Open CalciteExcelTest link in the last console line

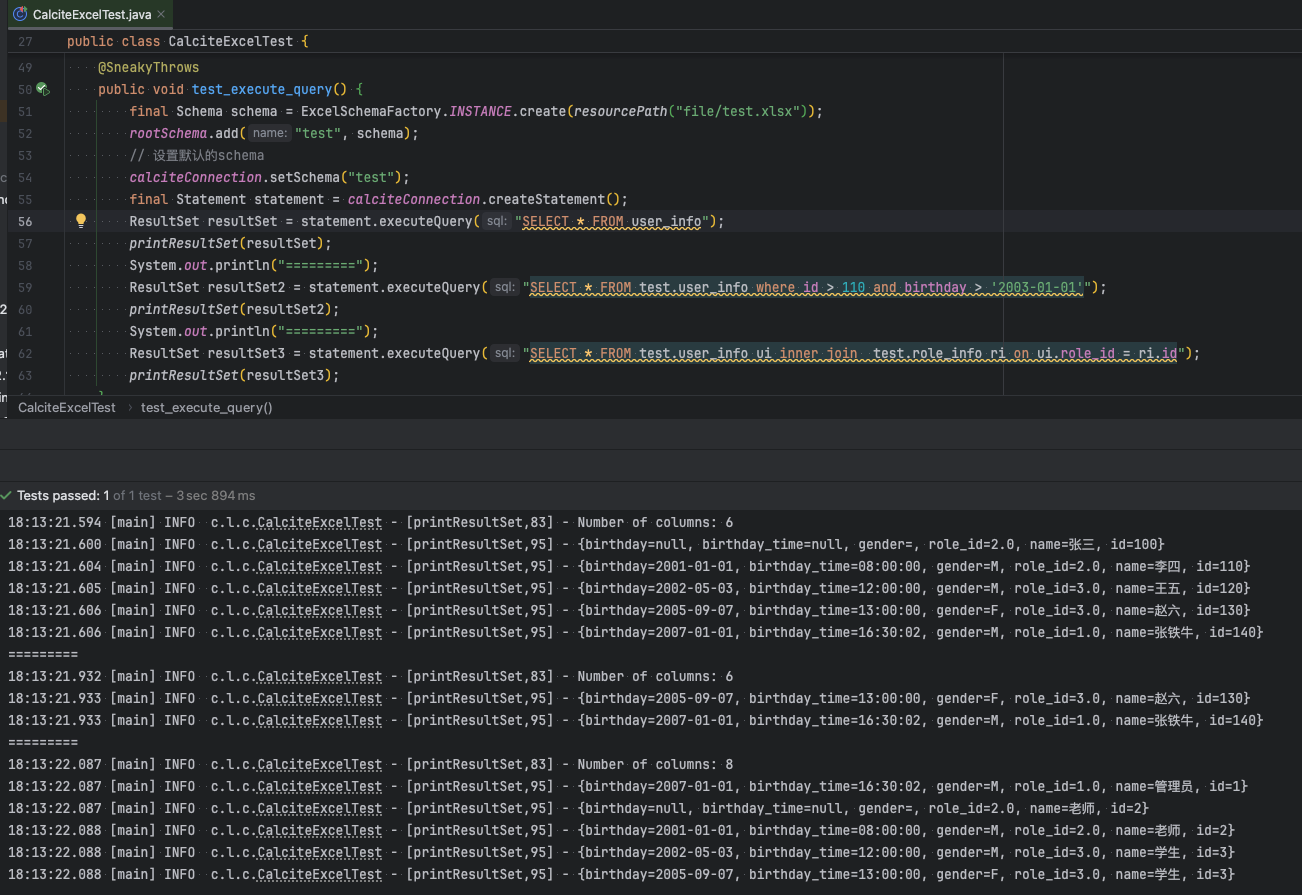click(x=319, y=875)
